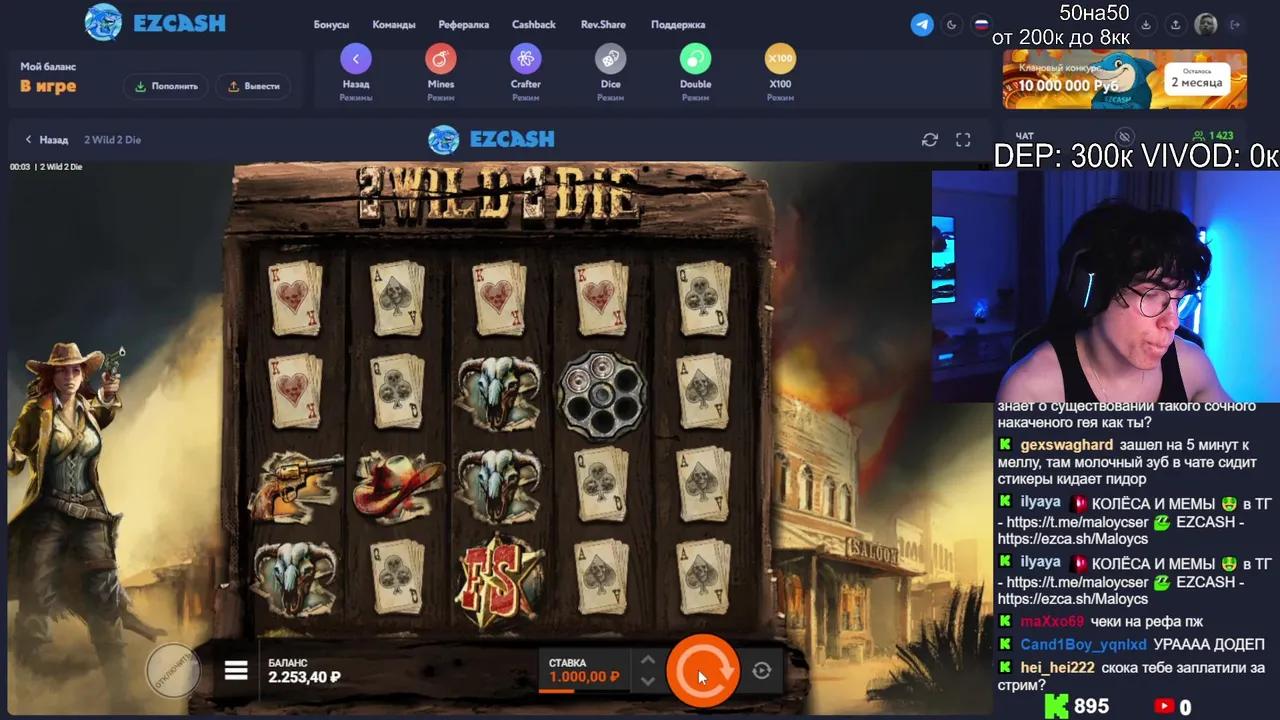Click the ЧАТ panel header
The width and height of the screenshot is (1280, 720).
click(x=1024, y=136)
